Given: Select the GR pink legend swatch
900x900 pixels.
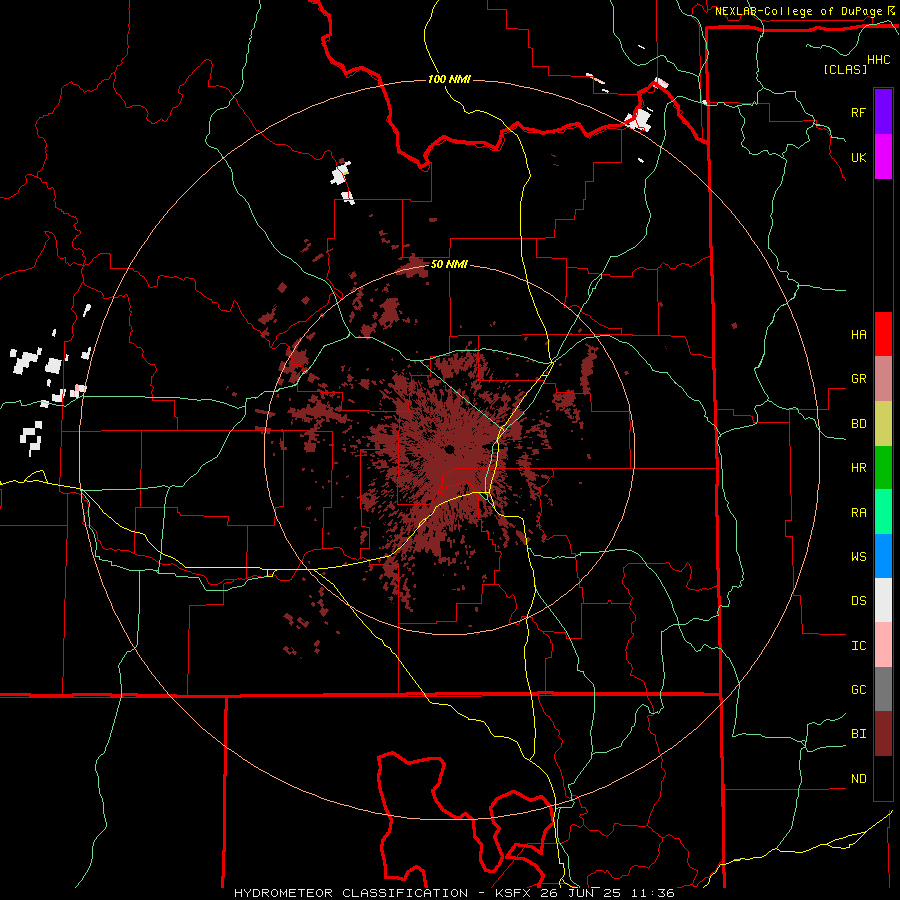Looking at the screenshot, I should point(883,379).
